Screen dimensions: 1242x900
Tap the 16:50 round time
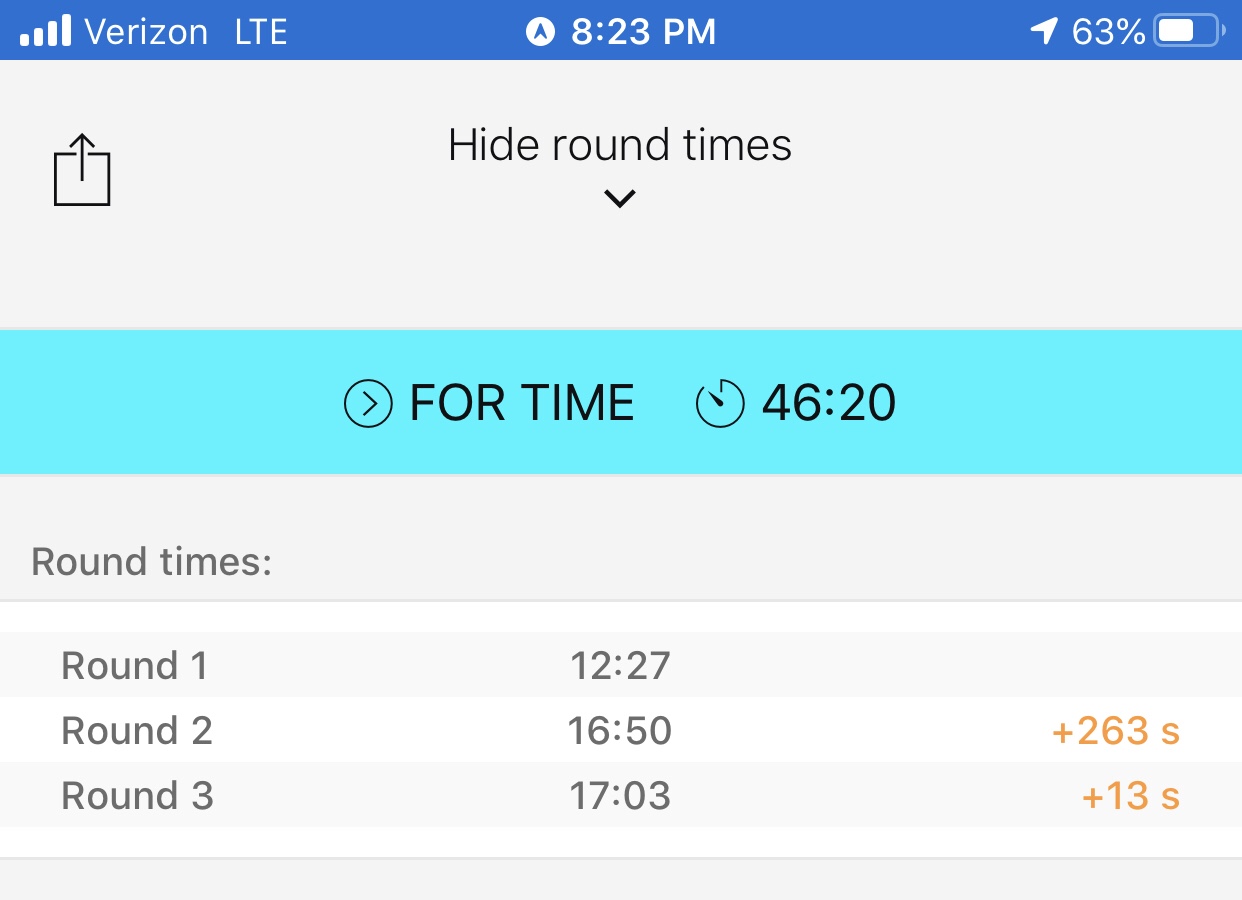click(620, 731)
